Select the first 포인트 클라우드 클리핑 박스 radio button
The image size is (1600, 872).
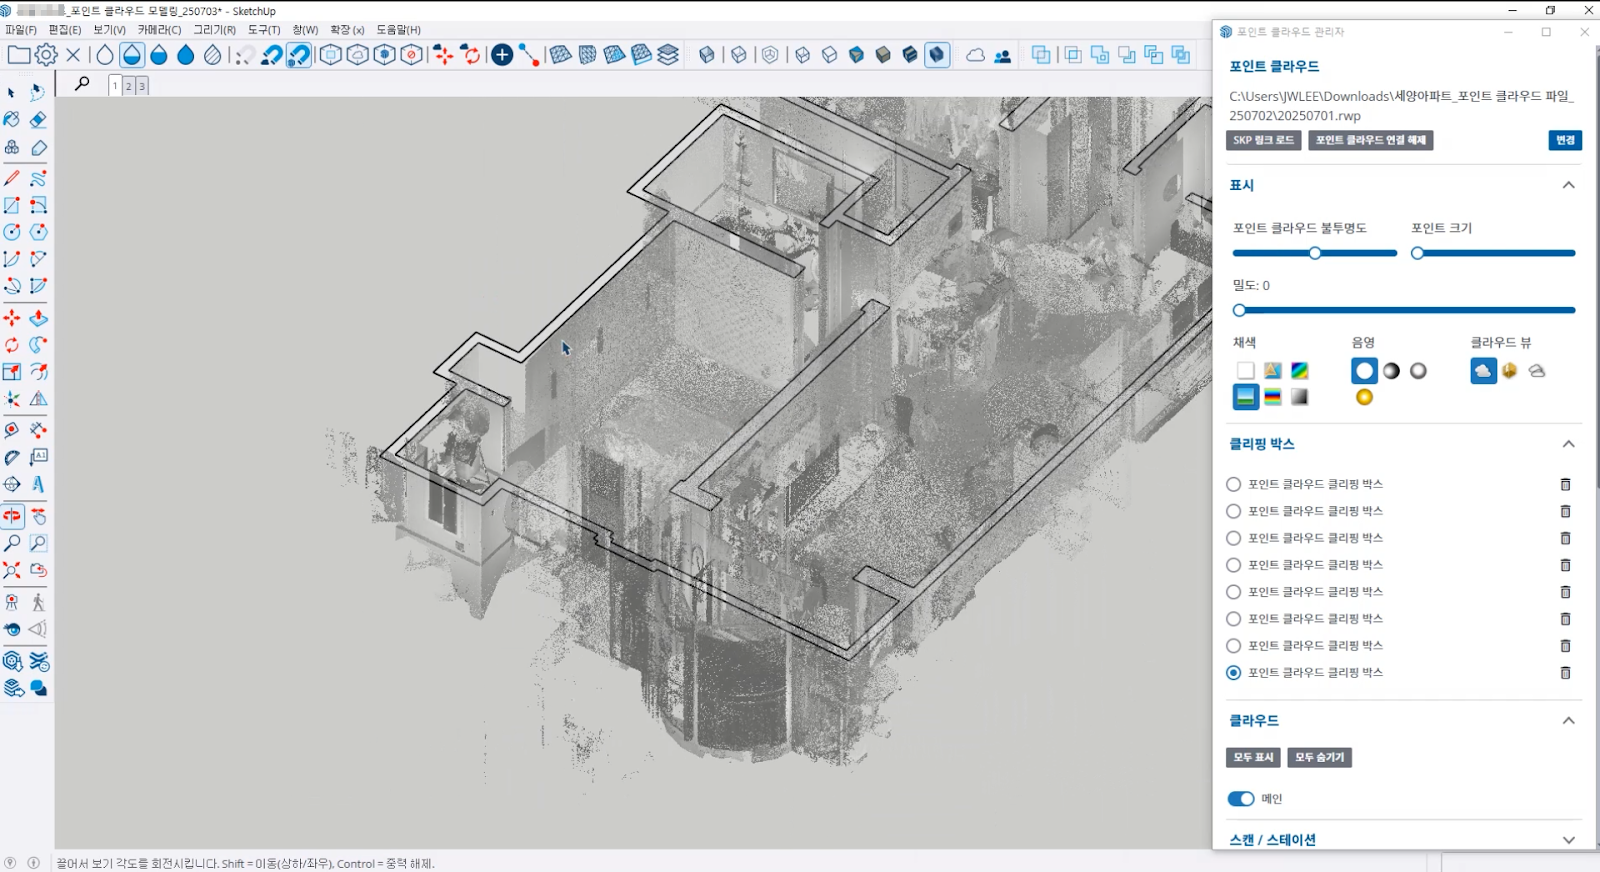tap(1234, 484)
